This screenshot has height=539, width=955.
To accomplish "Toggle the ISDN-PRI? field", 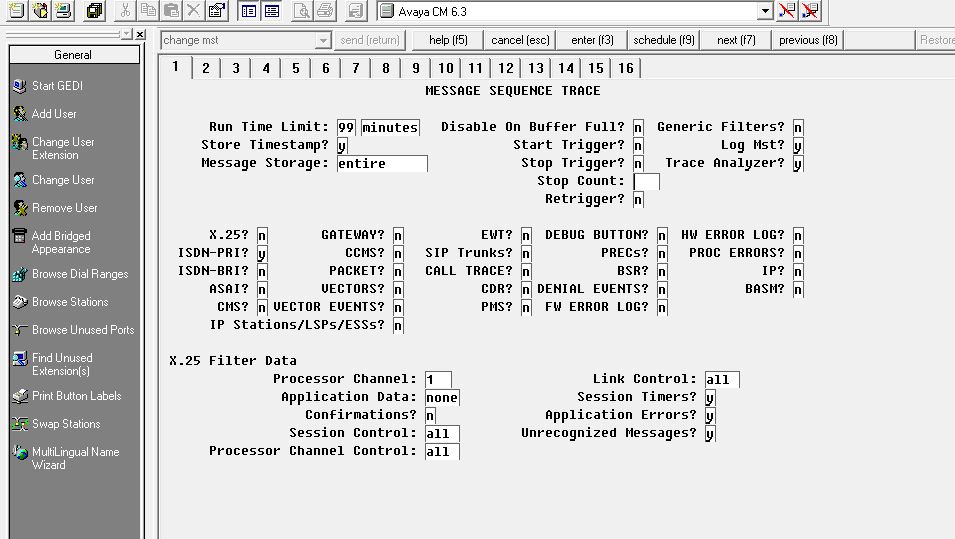I will (x=262, y=253).
